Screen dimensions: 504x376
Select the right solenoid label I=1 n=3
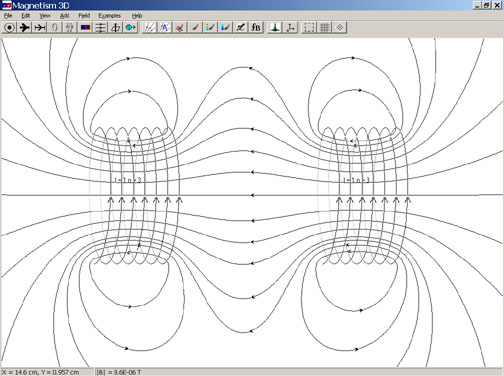click(x=356, y=180)
